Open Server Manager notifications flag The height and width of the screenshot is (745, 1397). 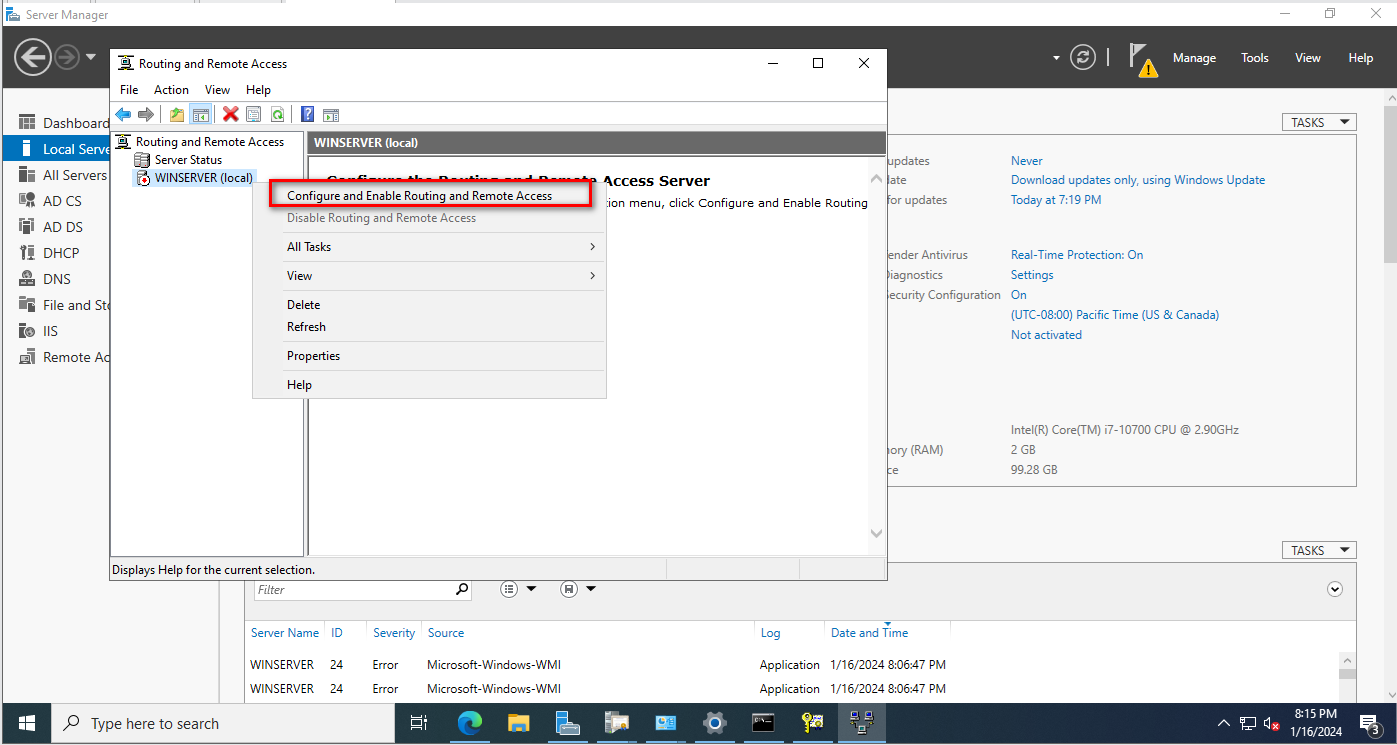tap(1141, 58)
